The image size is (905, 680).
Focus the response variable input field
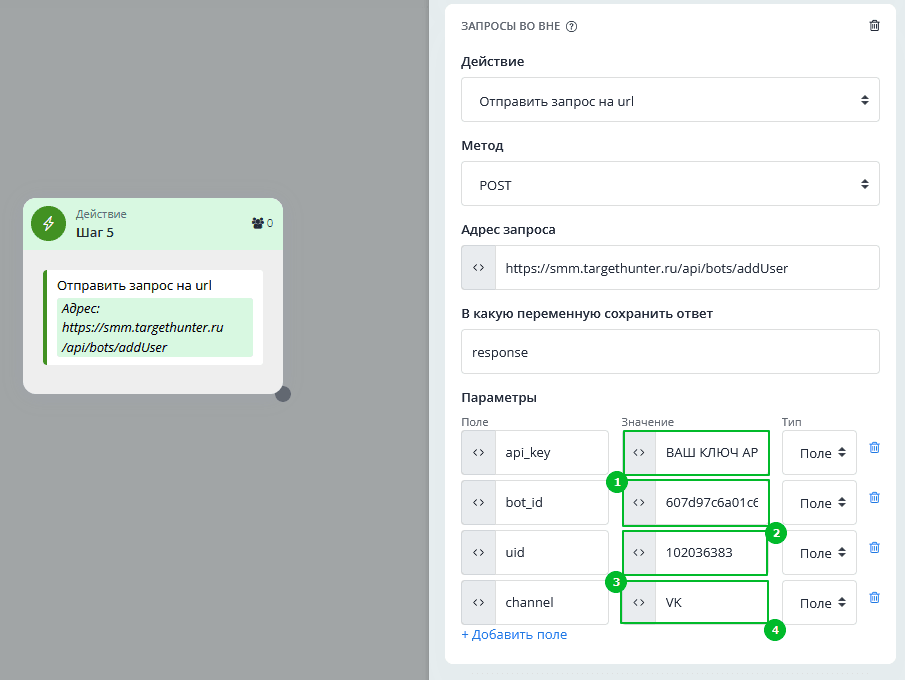[670, 352]
